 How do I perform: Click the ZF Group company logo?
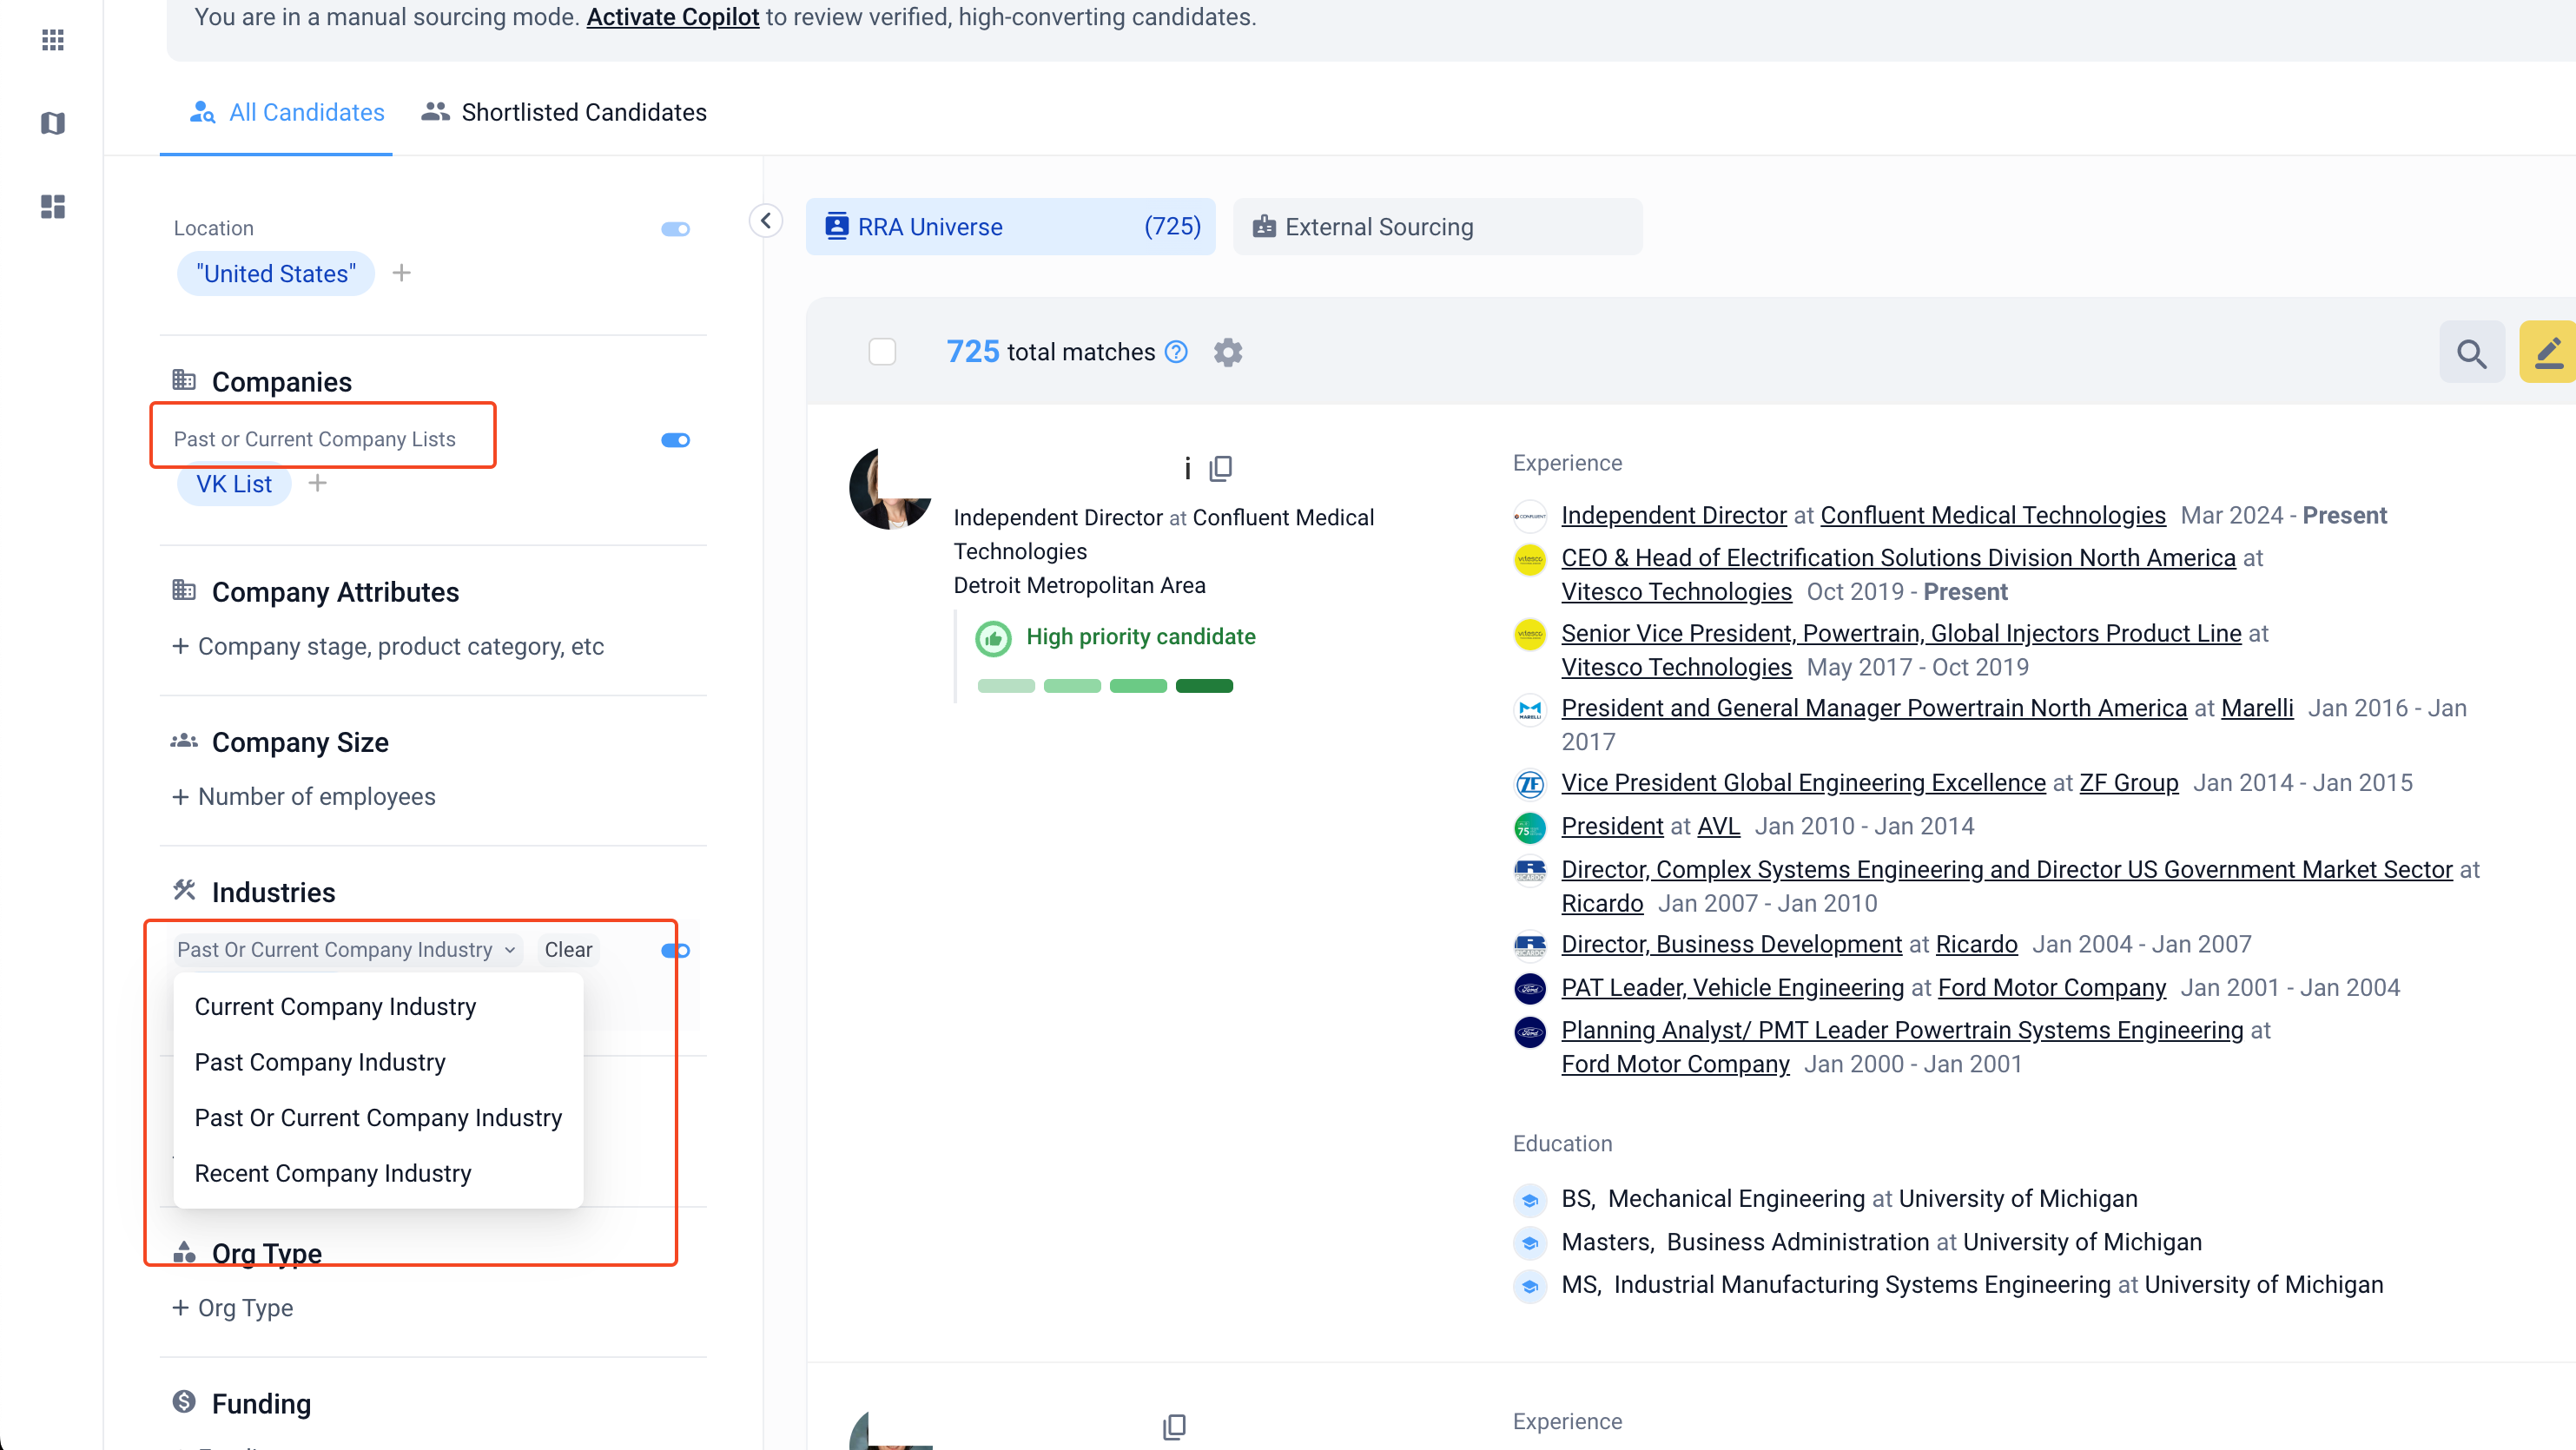point(1530,784)
